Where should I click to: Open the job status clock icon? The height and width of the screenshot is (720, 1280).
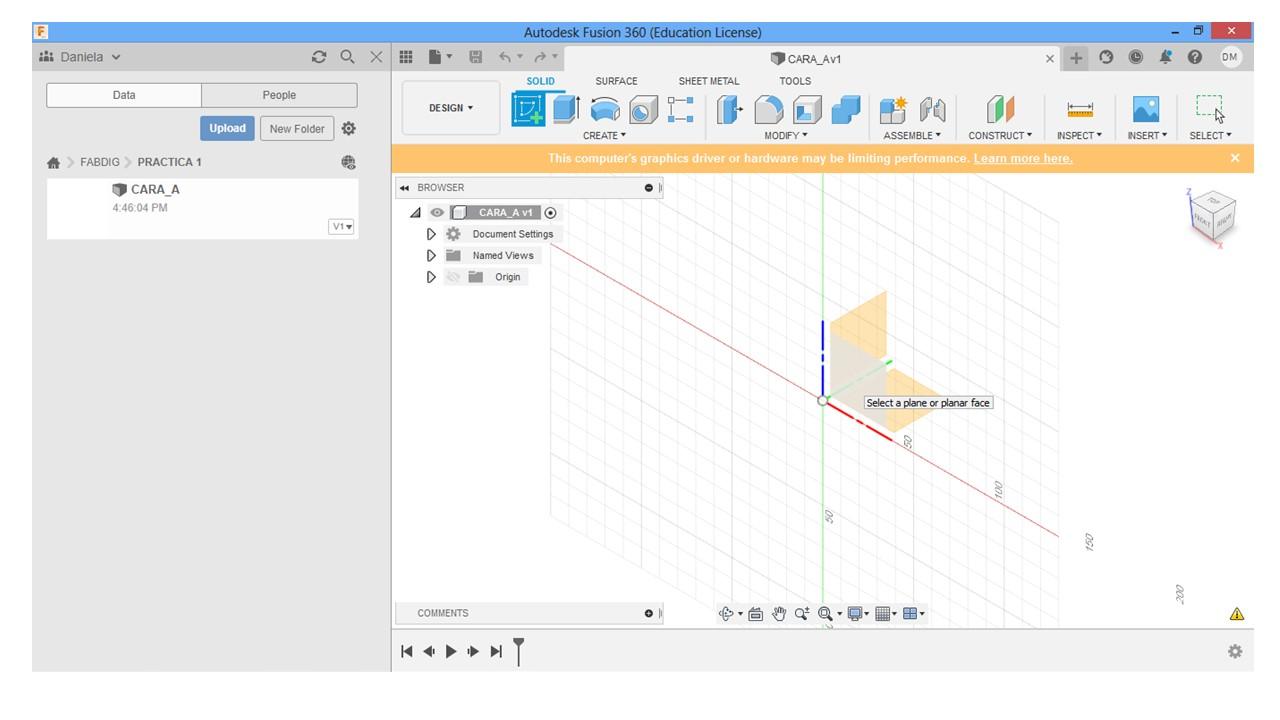pos(1136,58)
